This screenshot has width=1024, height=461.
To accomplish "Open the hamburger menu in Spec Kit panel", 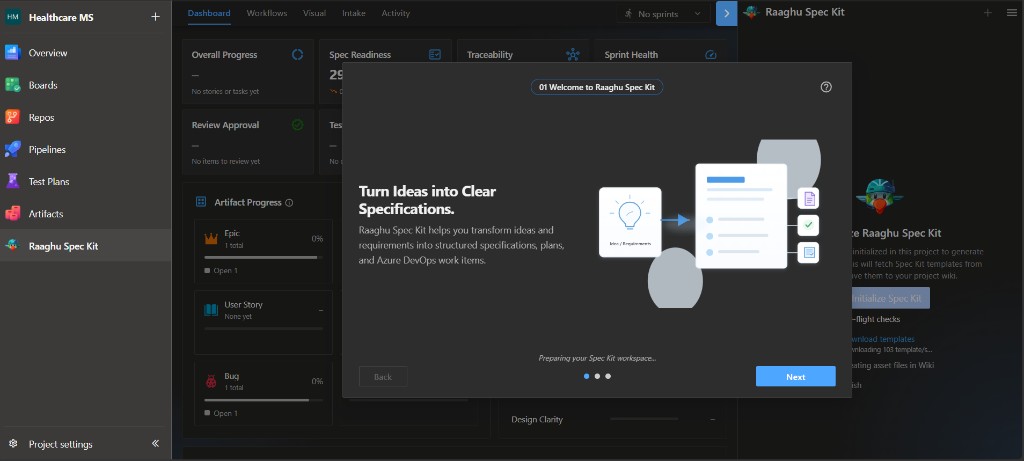I will [1012, 12].
